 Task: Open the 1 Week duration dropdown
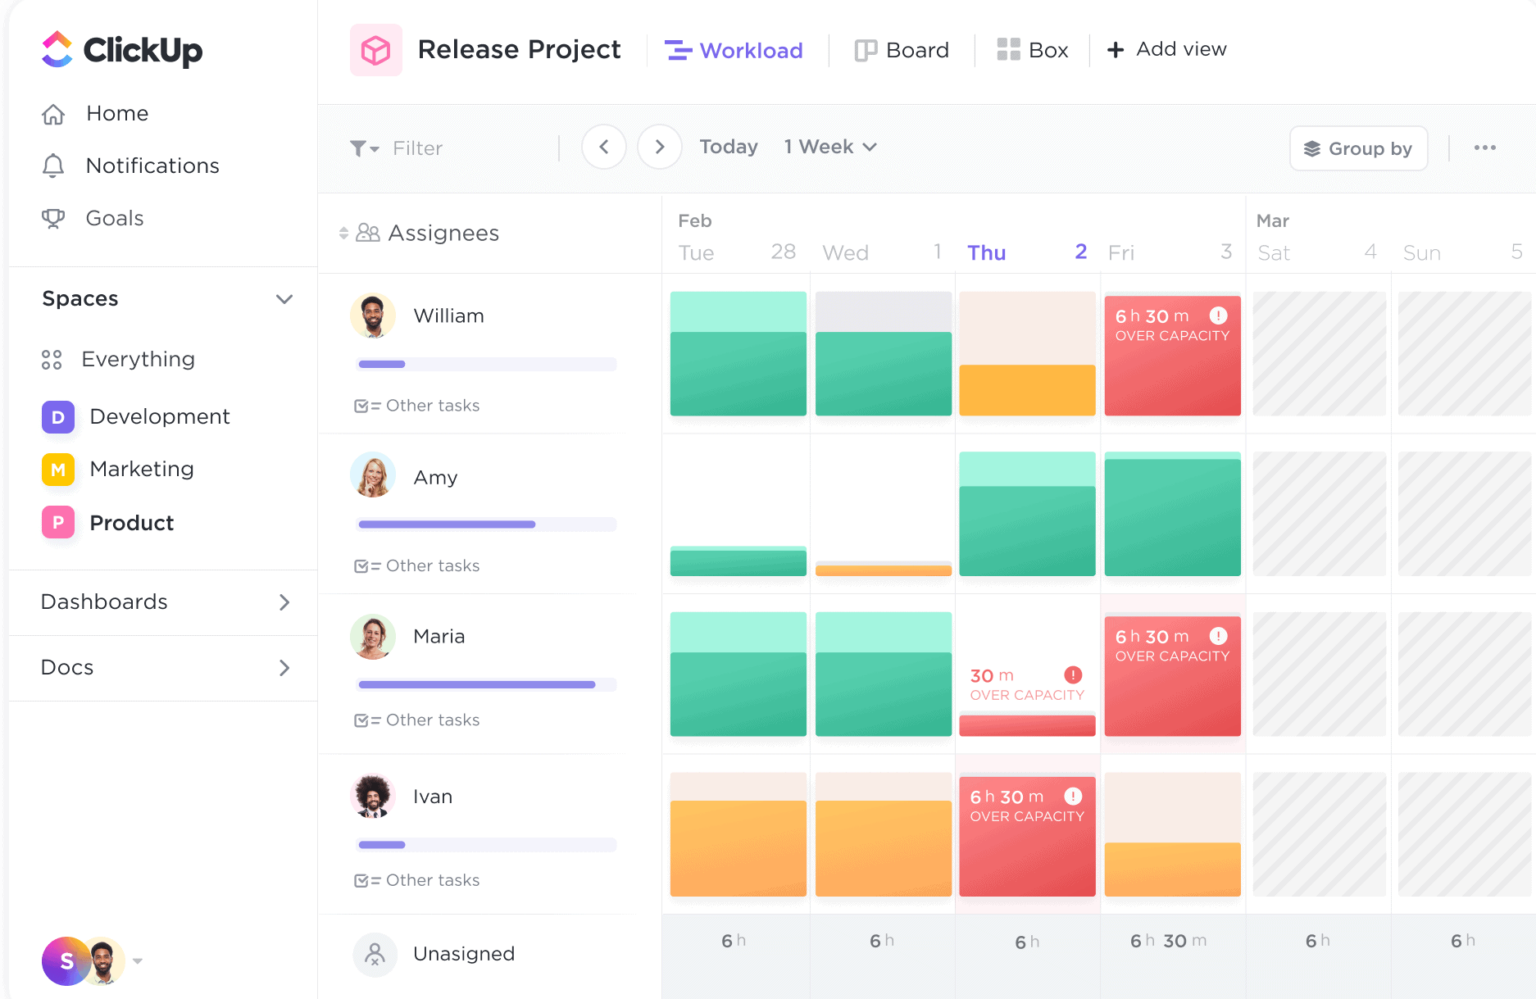(x=829, y=146)
